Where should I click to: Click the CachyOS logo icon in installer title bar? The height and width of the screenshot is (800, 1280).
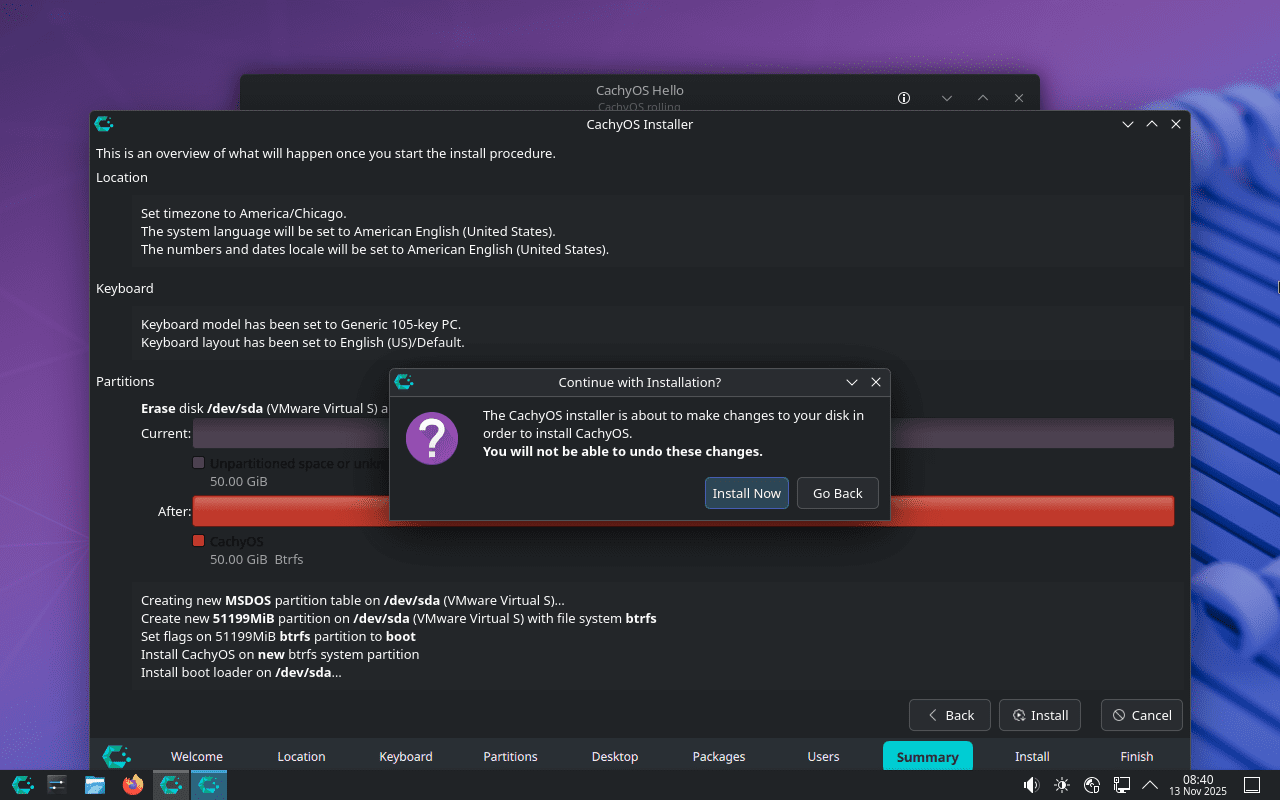click(x=104, y=123)
